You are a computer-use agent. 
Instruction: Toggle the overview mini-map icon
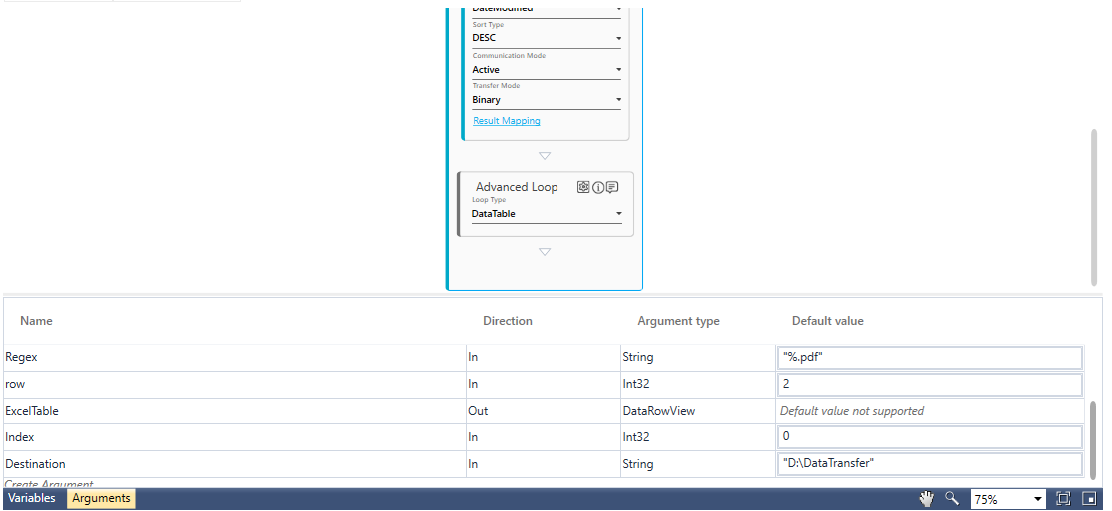(1089, 499)
